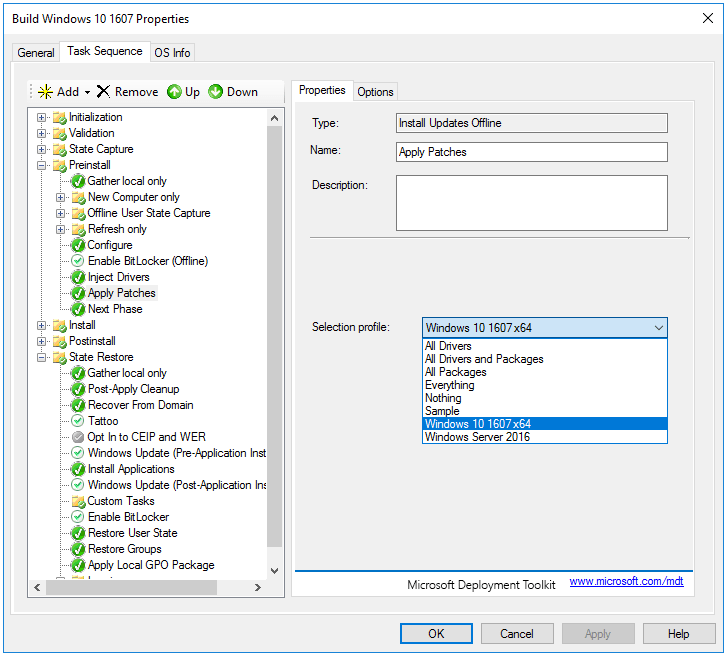The height and width of the screenshot is (656, 726).
Task: Click the icon beside Recover From Domain
Action: pyautogui.click(x=78, y=405)
